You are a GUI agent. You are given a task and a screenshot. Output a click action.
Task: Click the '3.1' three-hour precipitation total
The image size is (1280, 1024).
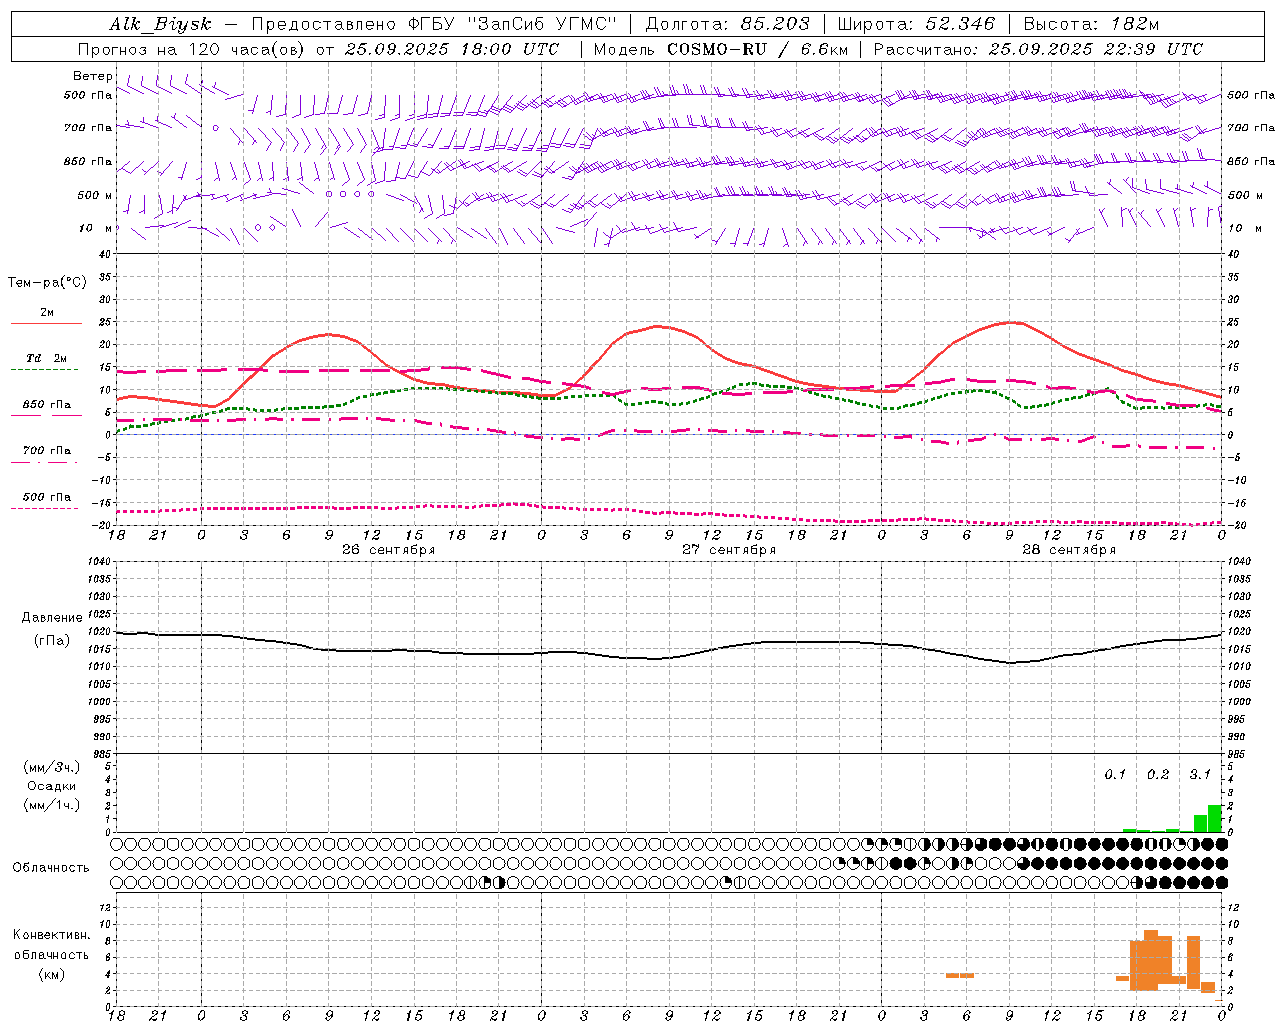coord(1200,774)
